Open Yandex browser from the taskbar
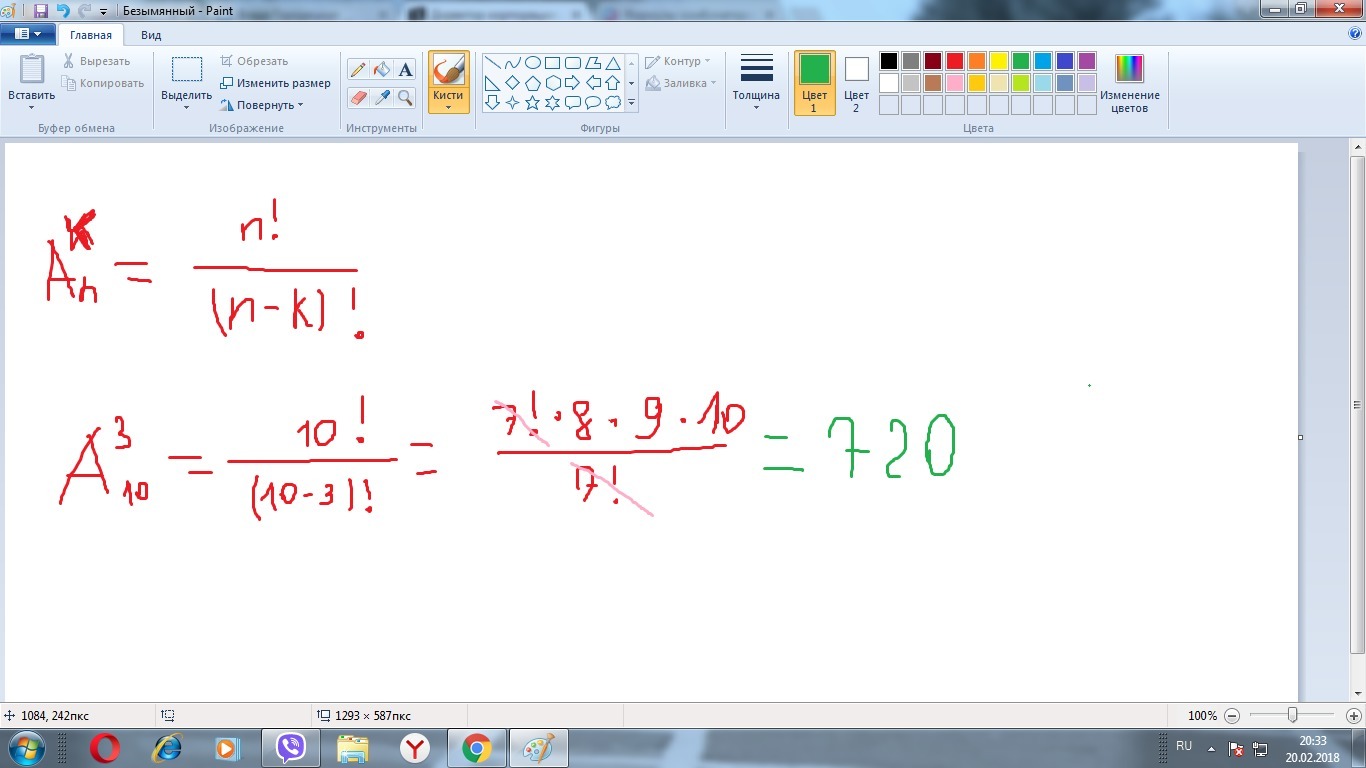This screenshot has width=1366, height=768. [x=415, y=748]
